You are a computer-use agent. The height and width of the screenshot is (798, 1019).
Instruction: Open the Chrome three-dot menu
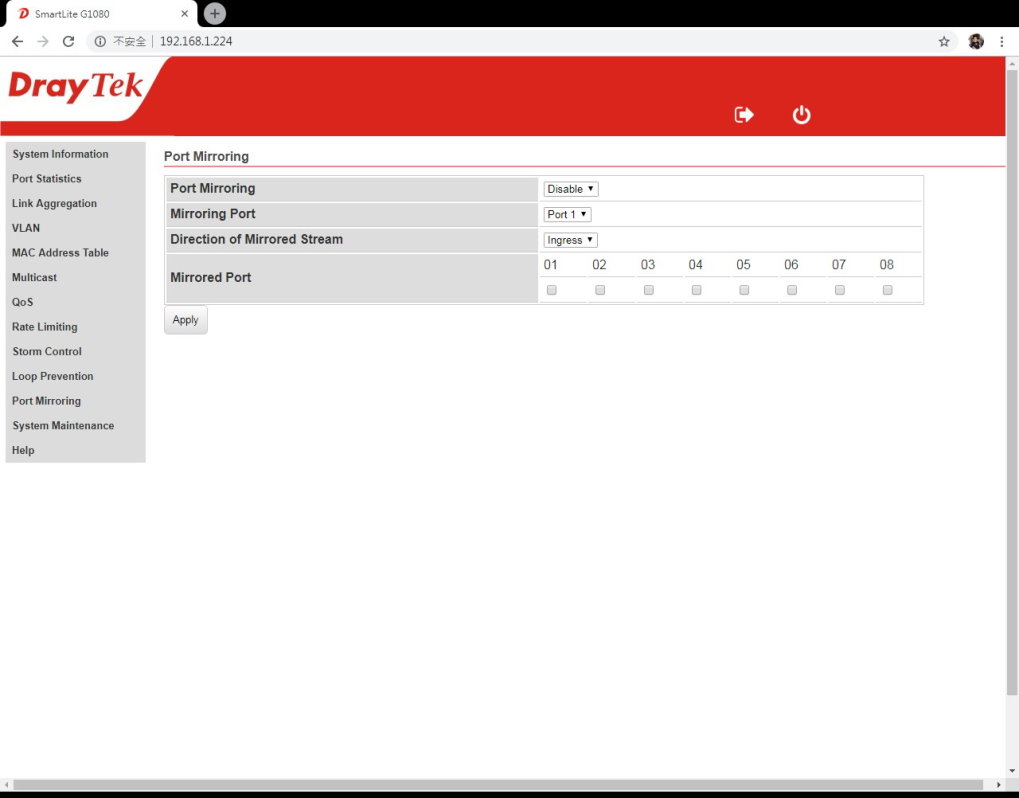[1001, 41]
